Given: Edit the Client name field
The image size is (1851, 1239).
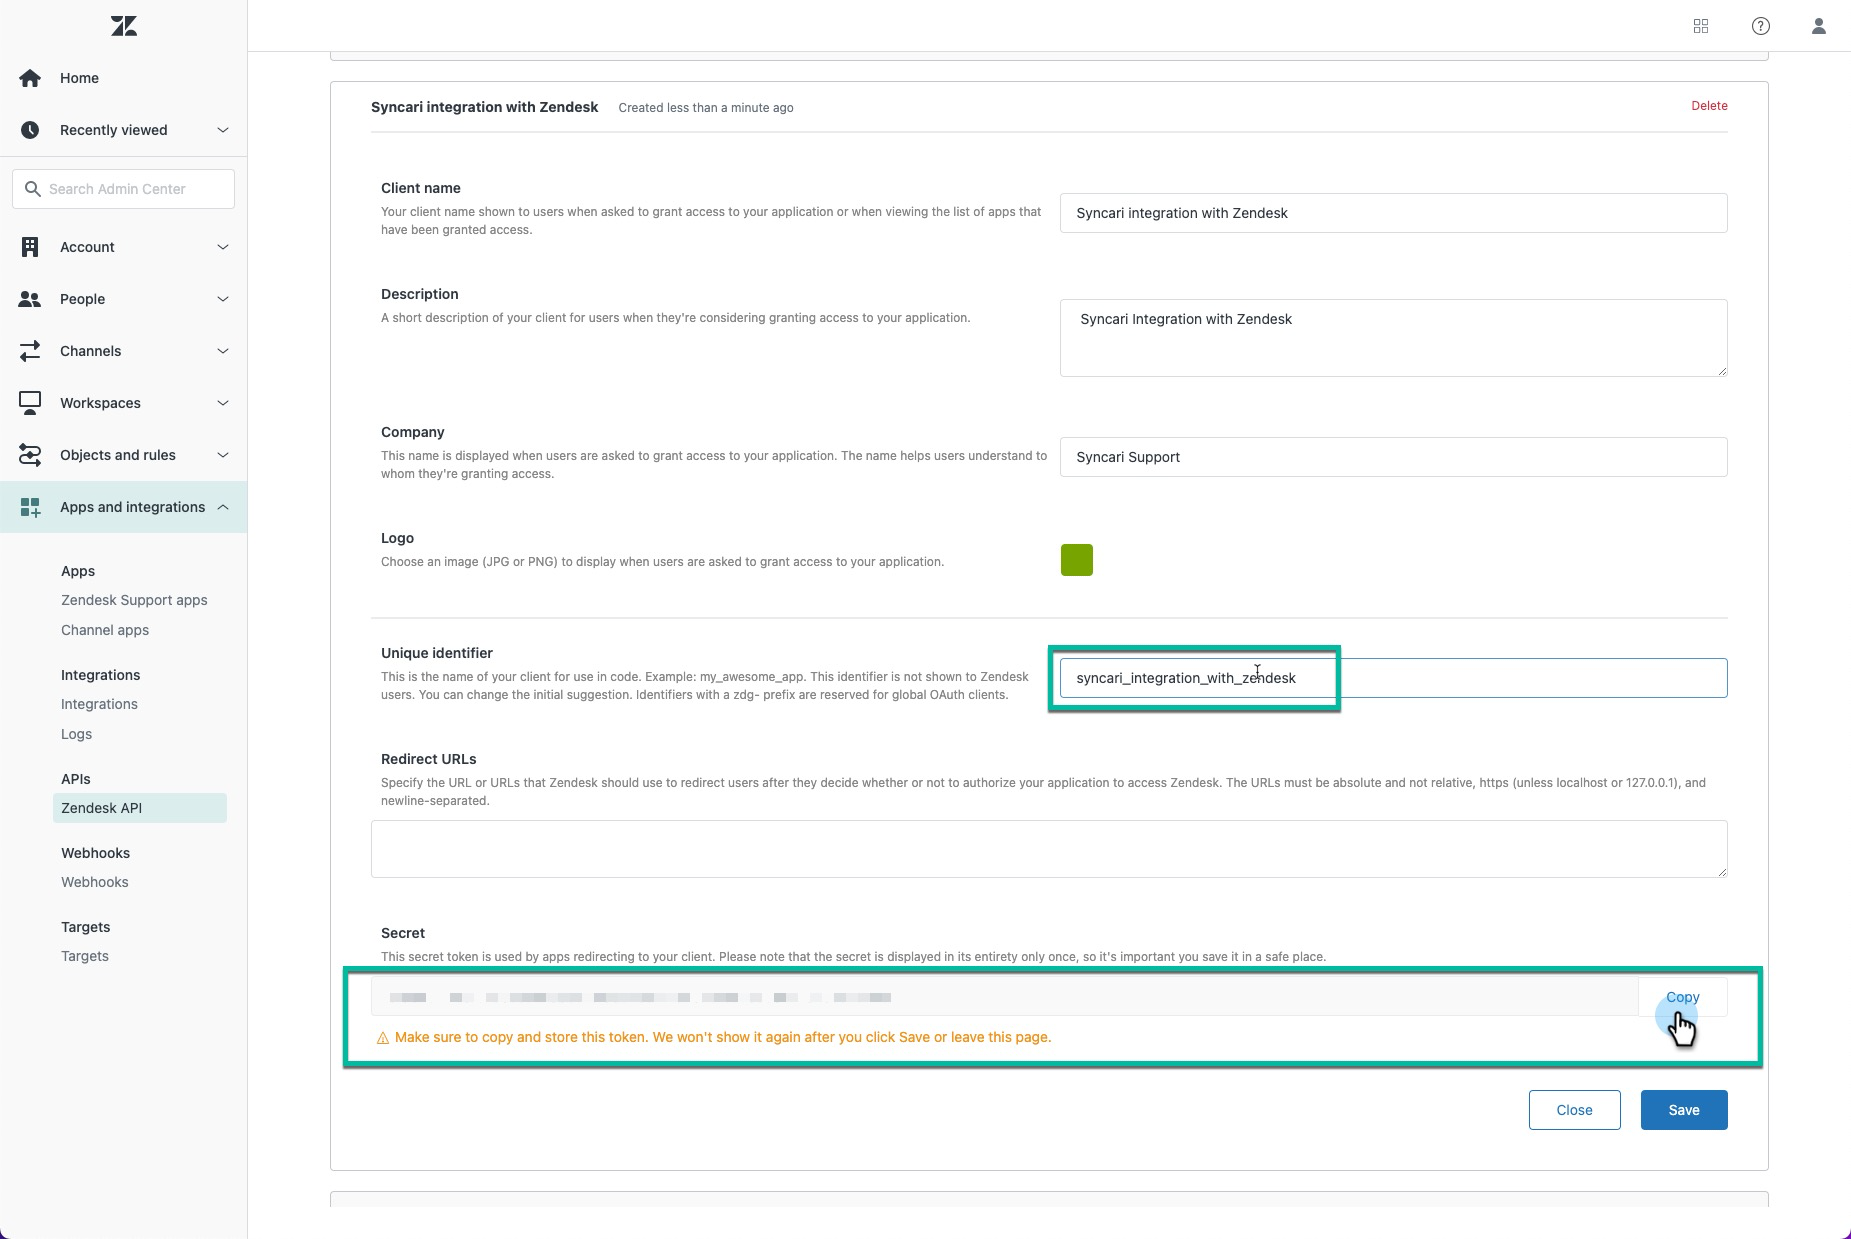Looking at the screenshot, I should 1393,213.
